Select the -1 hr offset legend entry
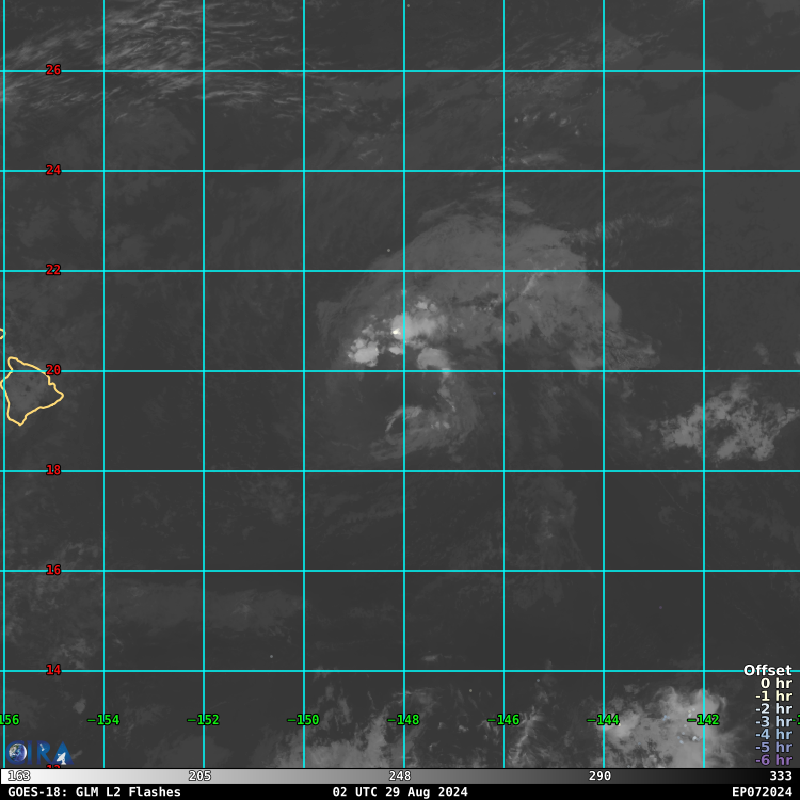Image resolution: width=800 pixels, height=800 pixels. click(x=773, y=697)
